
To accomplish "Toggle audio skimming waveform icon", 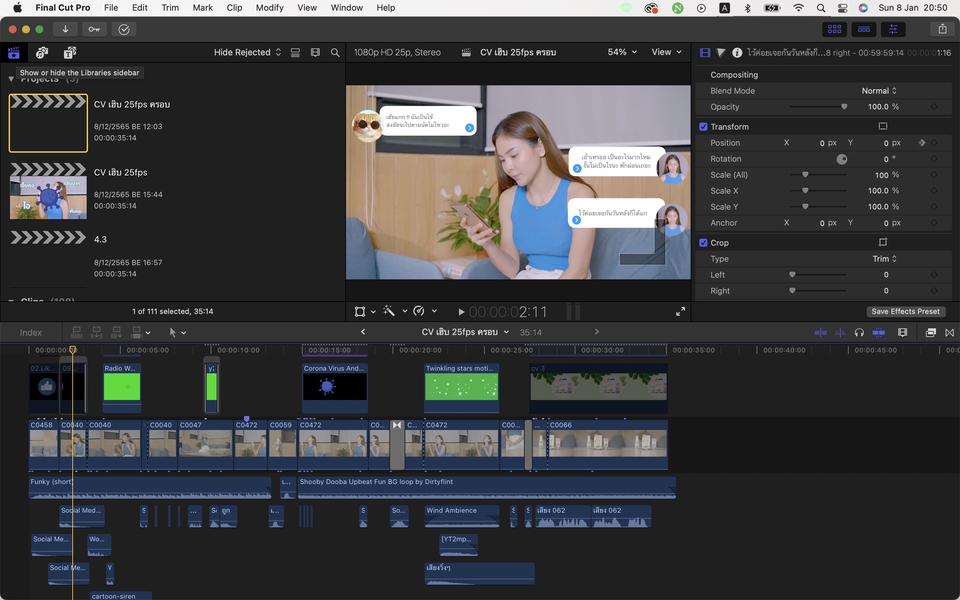I will pos(840,332).
